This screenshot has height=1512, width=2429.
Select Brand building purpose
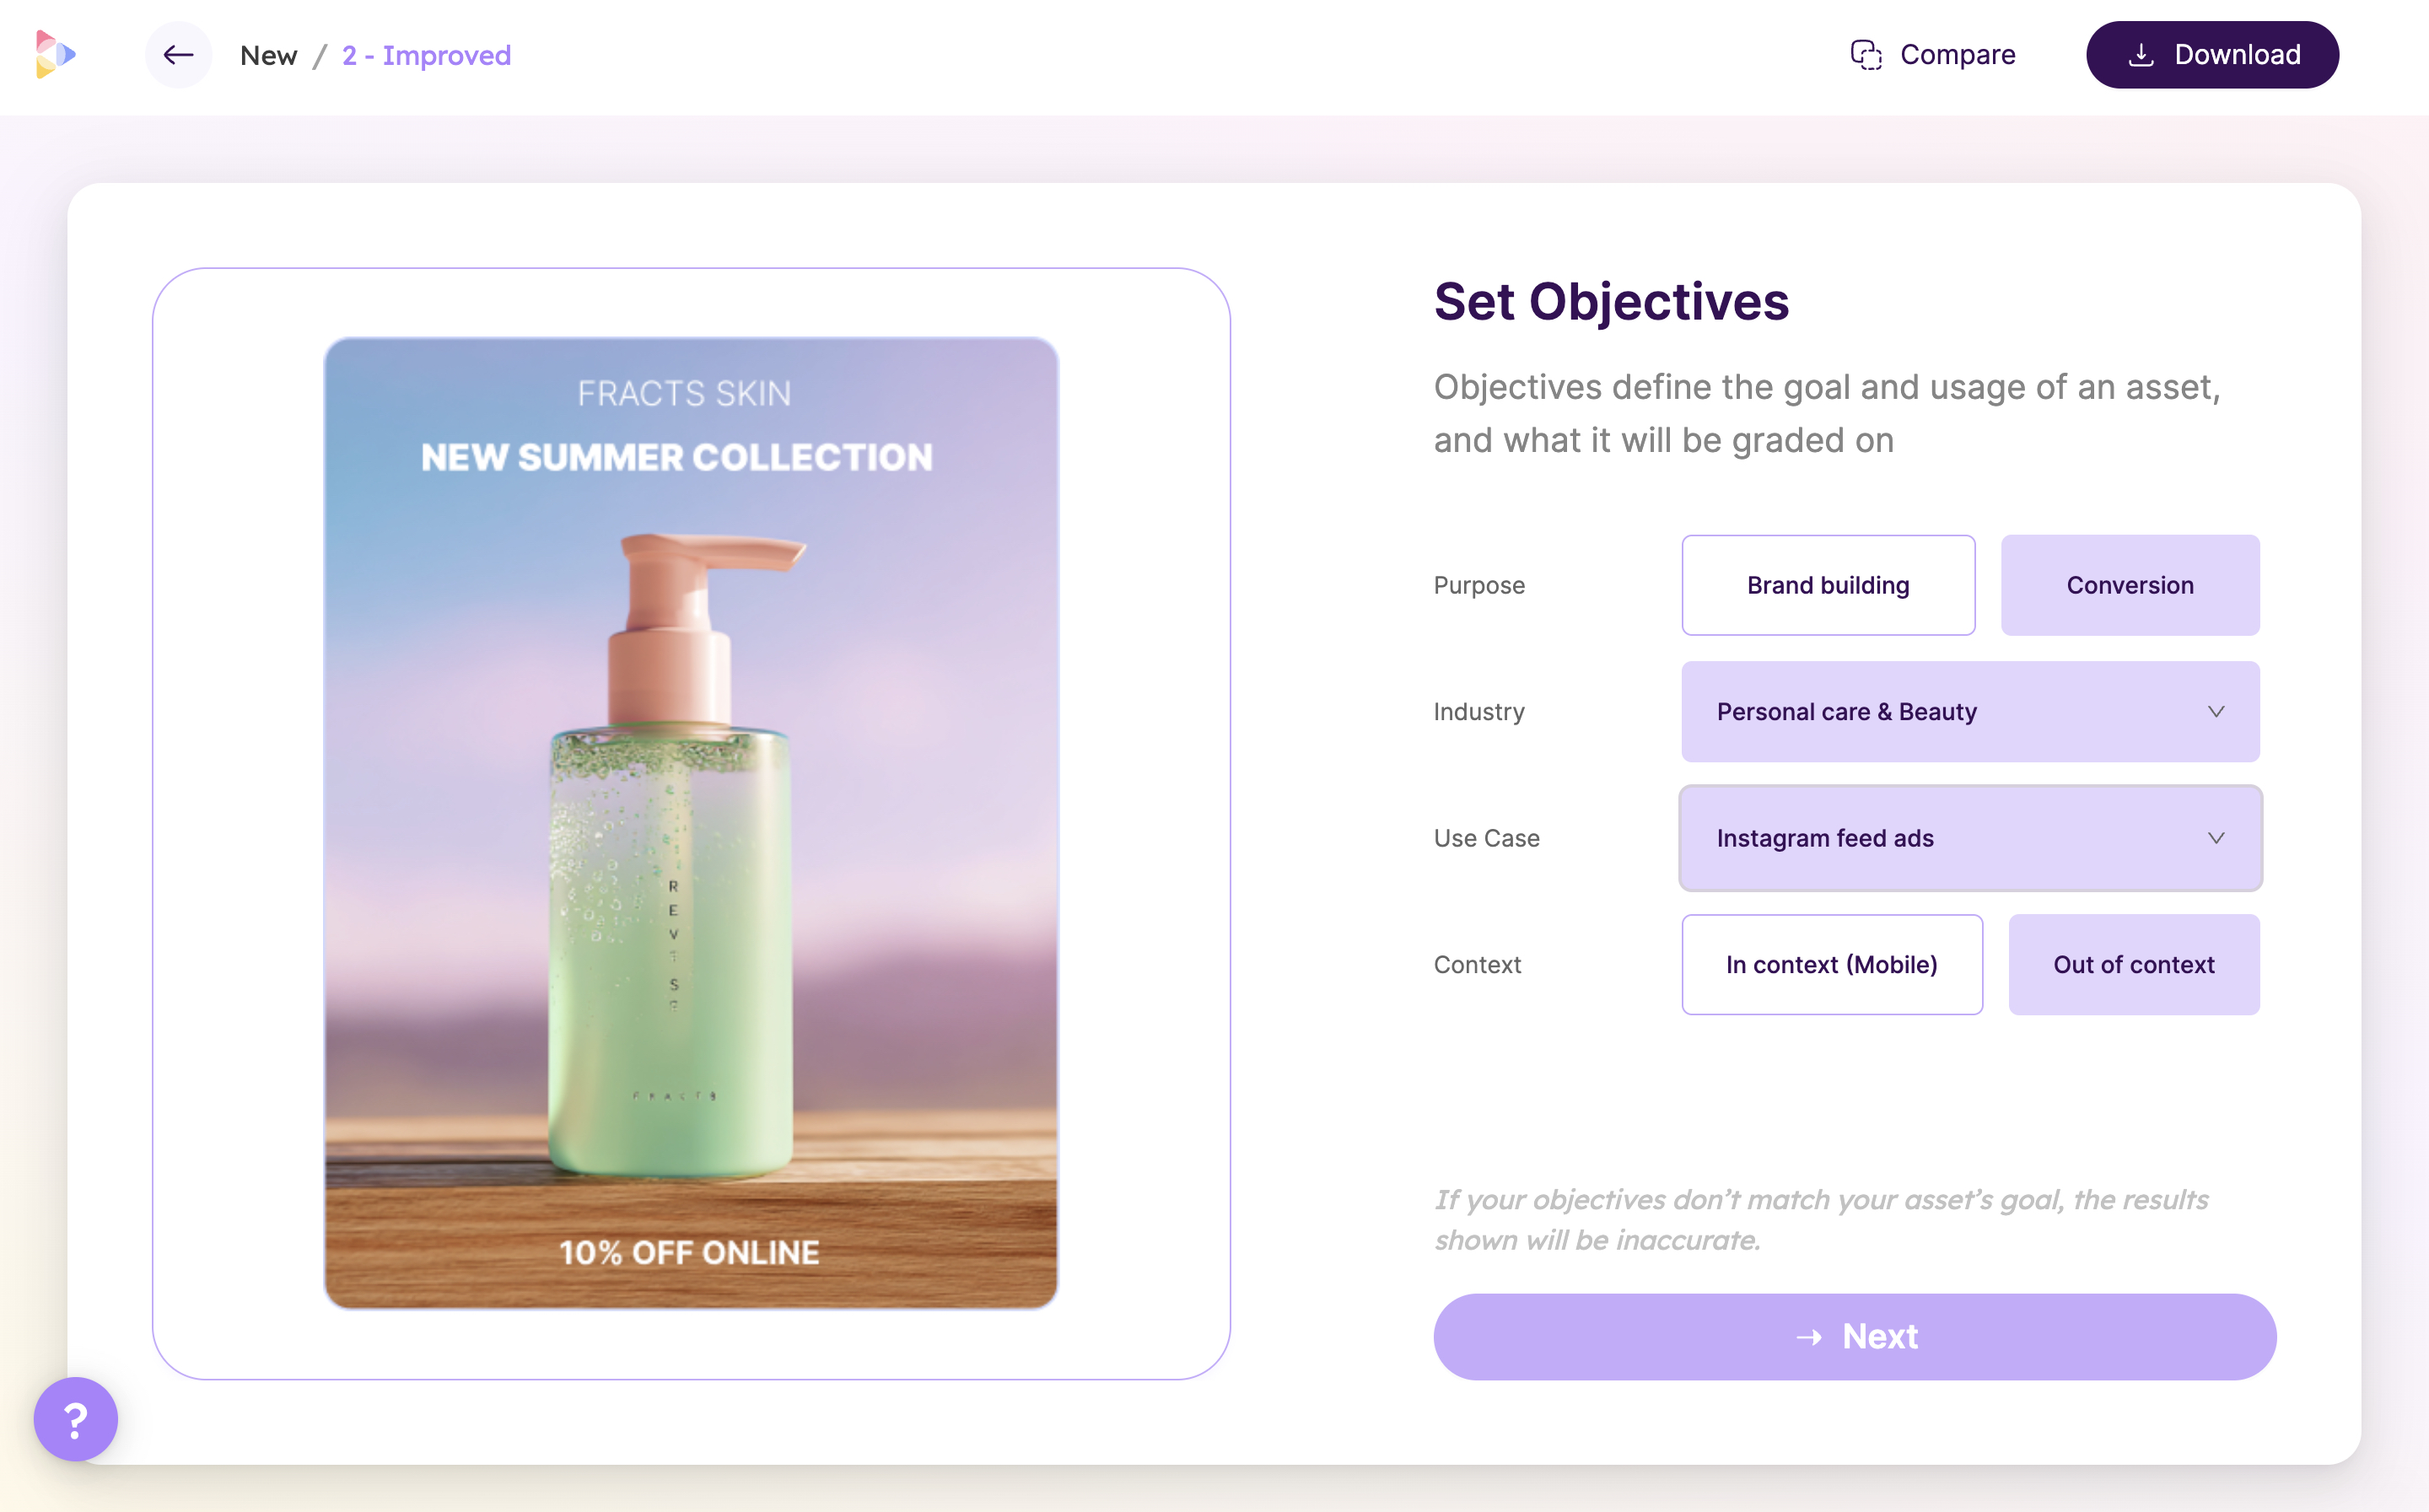[1827, 585]
